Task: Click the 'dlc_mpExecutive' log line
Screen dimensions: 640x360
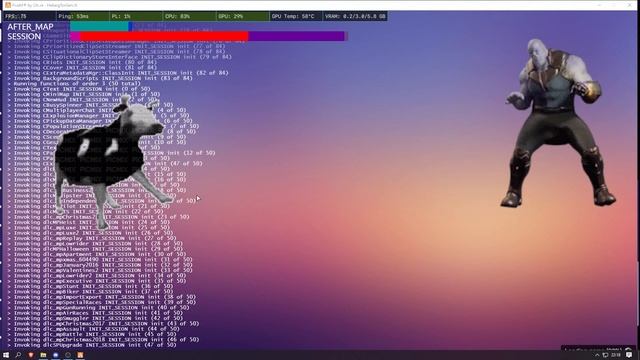Action: pos(97,281)
